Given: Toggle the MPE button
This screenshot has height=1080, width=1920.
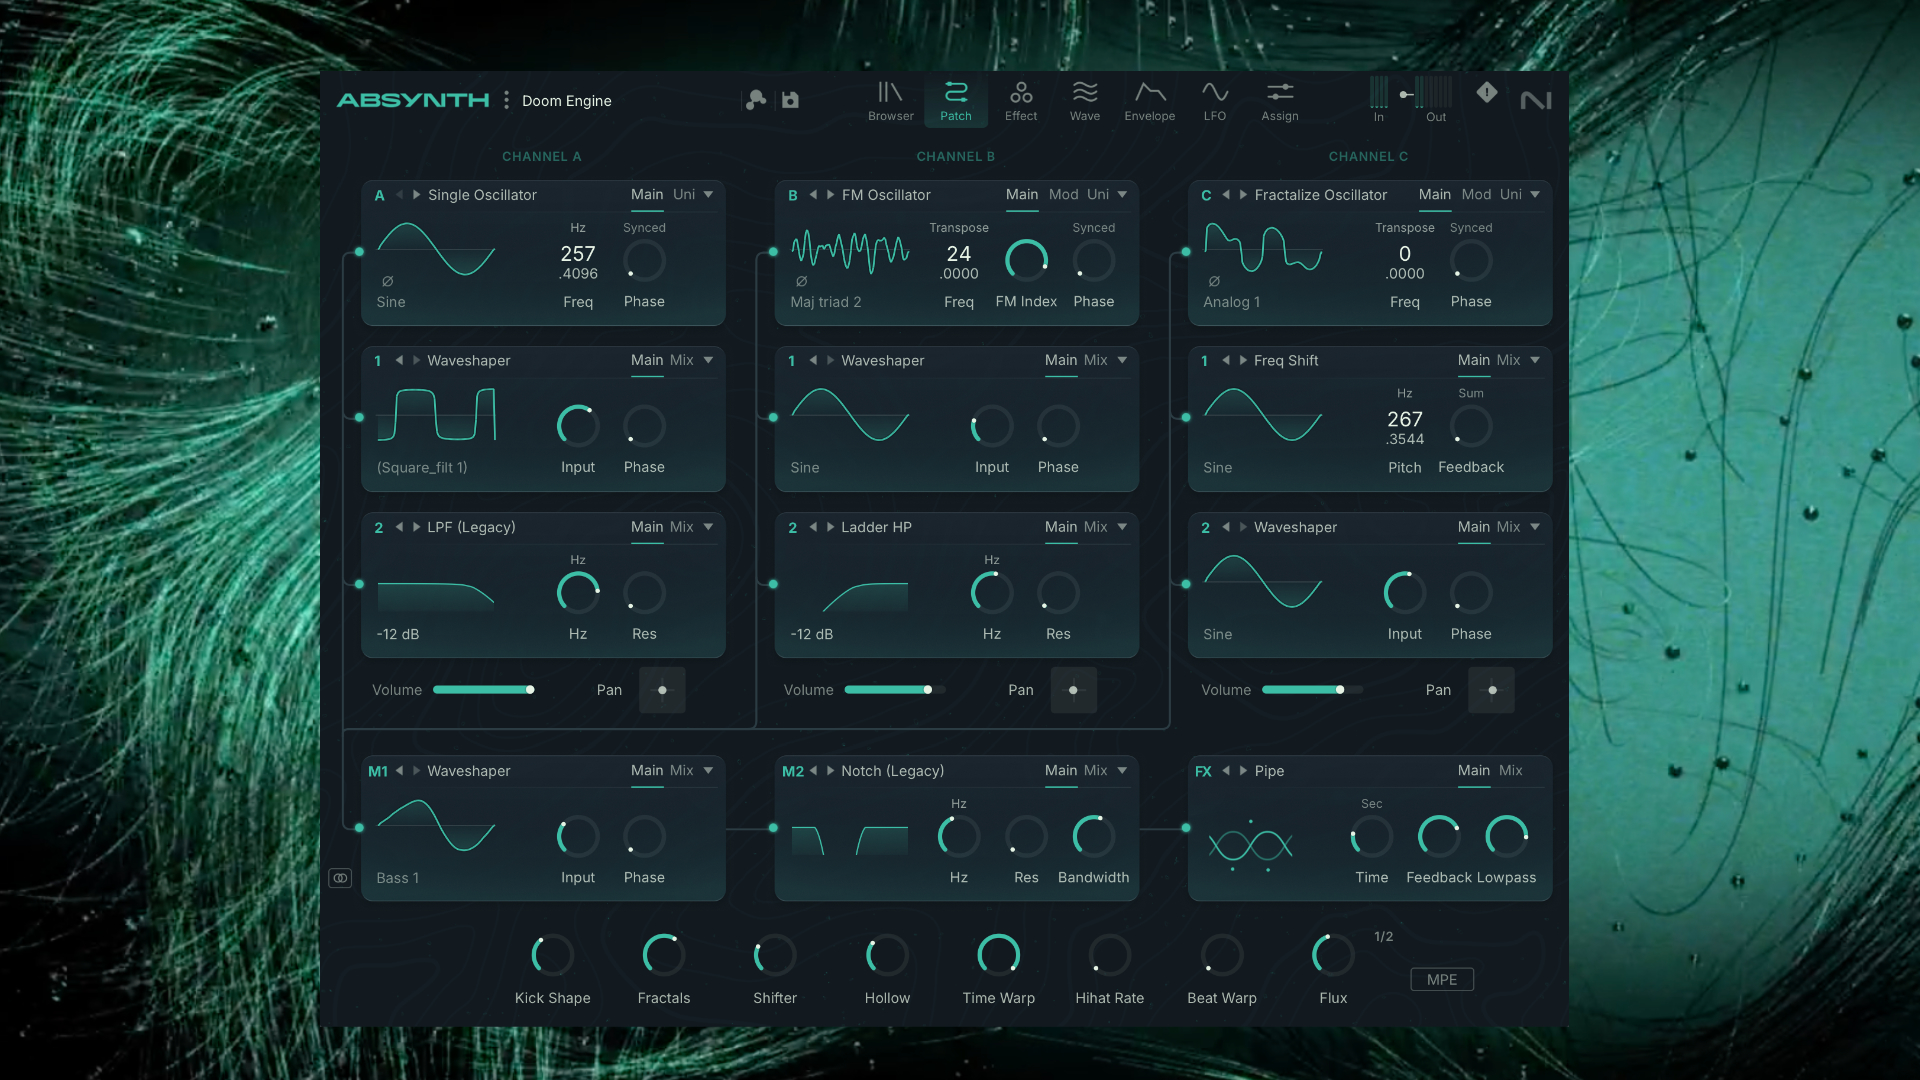Looking at the screenshot, I should tap(1441, 980).
